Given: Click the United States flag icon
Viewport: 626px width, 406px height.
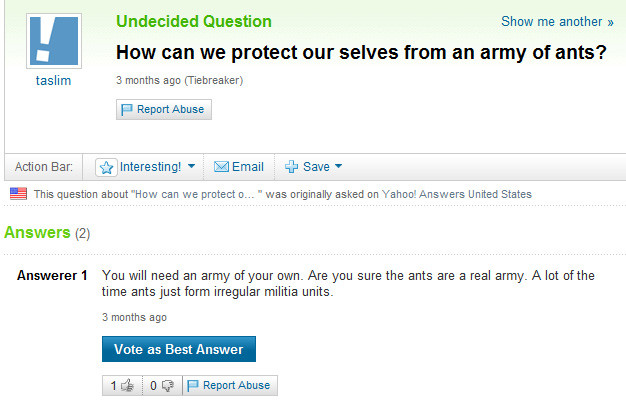Looking at the screenshot, I should (x=18, y=194).
